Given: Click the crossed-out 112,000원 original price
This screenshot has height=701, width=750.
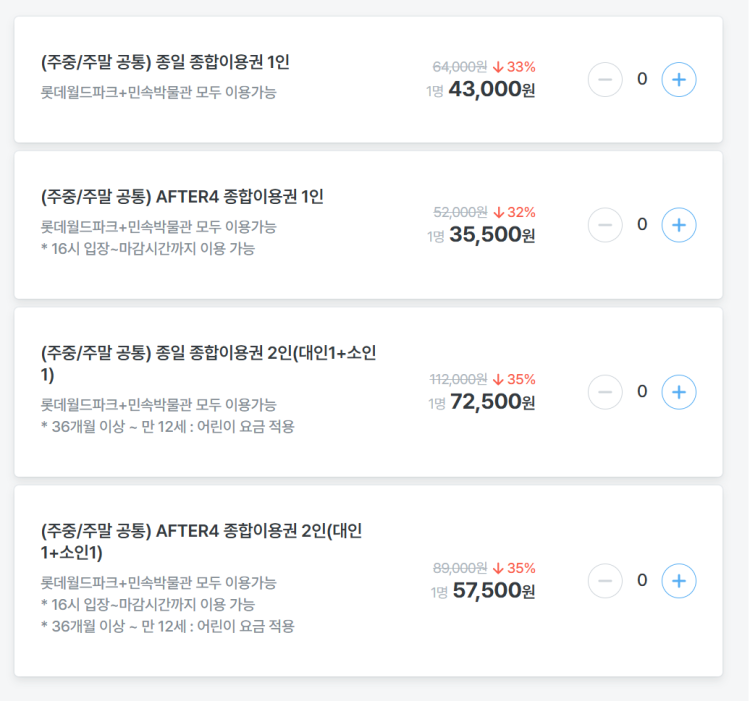Looking at the screenshot, I should 458,379.
